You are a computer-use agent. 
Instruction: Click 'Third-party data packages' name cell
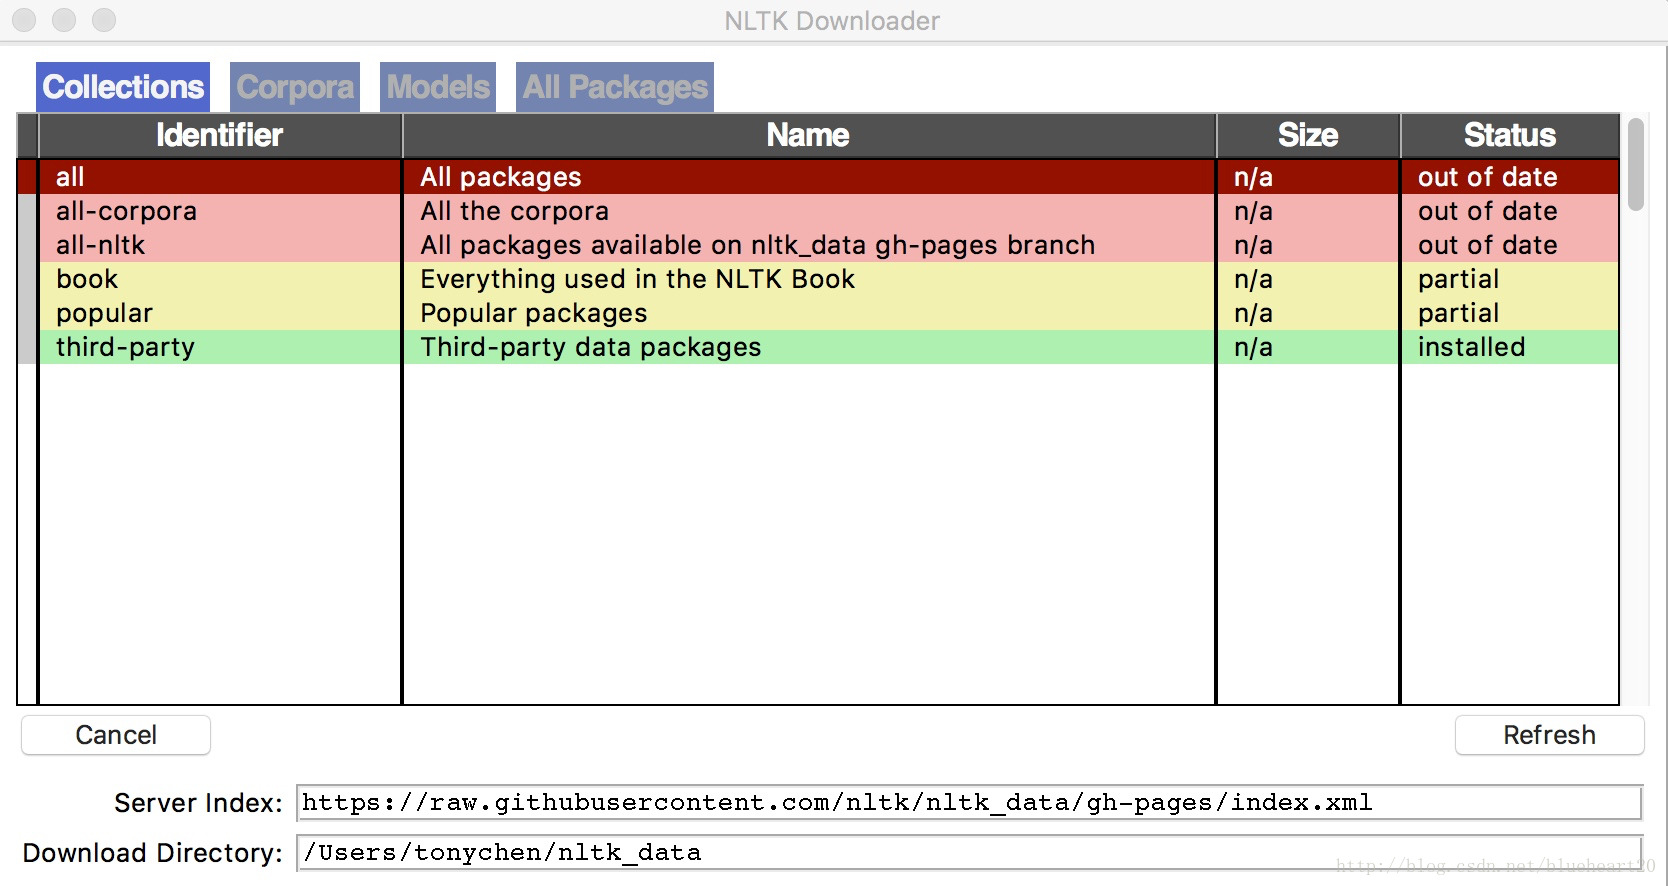click(810, 347)
